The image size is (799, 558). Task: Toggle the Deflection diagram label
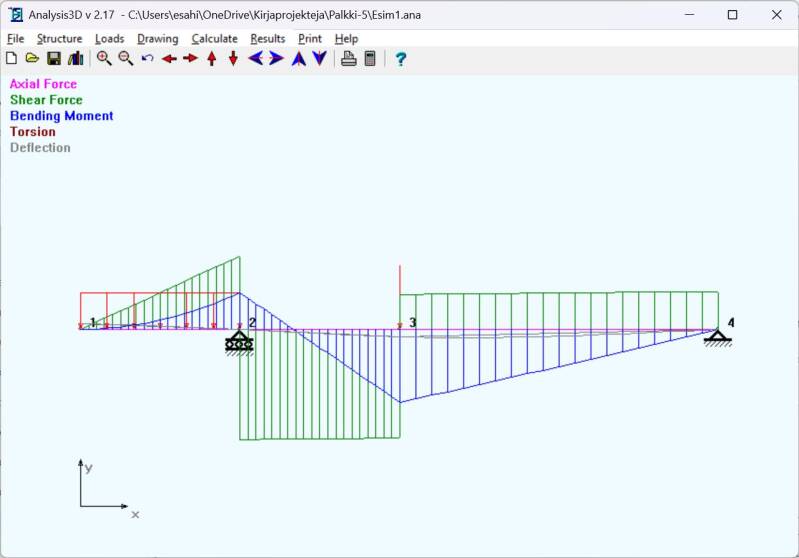tap(40, 148)
